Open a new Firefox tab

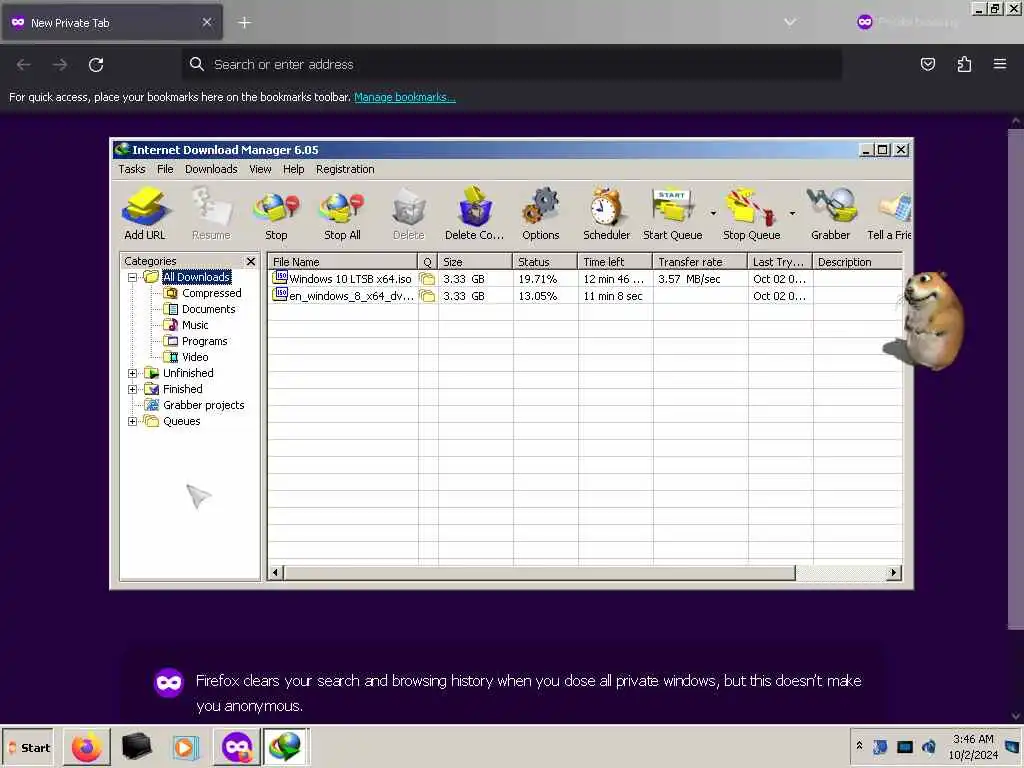click(244, 23)
